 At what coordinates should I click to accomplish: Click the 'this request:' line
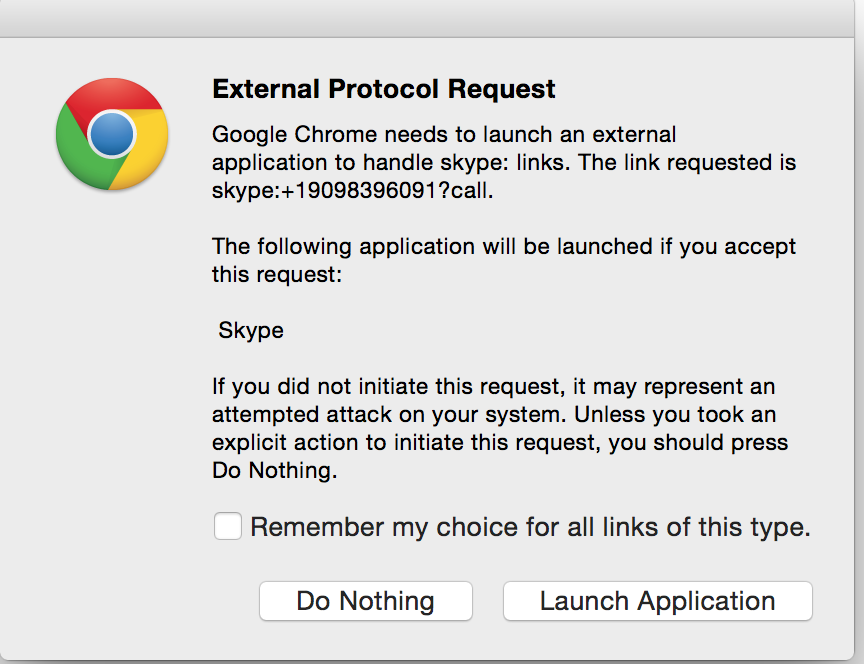277,274
